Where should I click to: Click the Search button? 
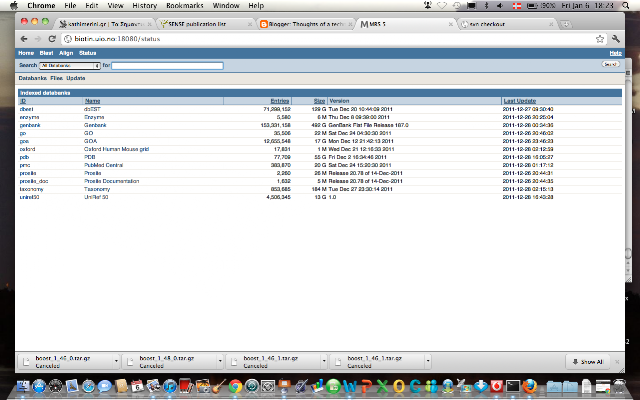pyautogui.click(x=610, y=64)
